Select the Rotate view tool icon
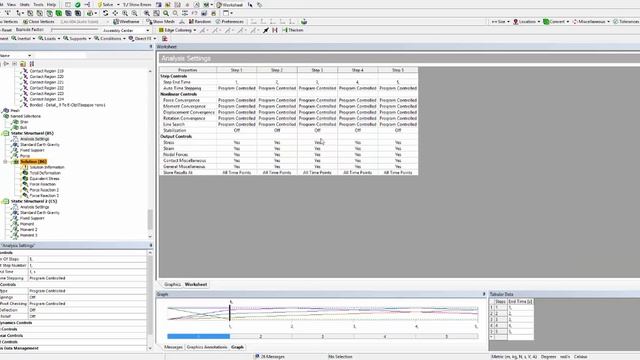640x360 pixels. (105, 13)
